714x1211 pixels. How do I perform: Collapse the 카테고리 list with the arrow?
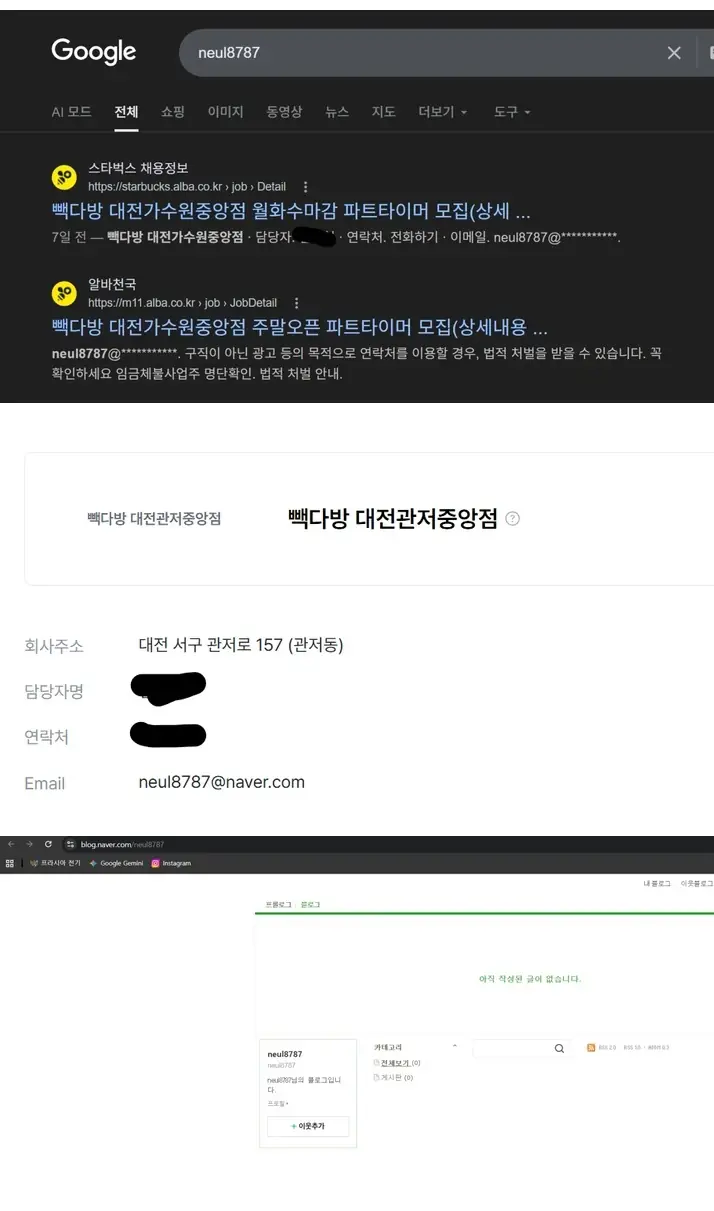click(455, 1046)
